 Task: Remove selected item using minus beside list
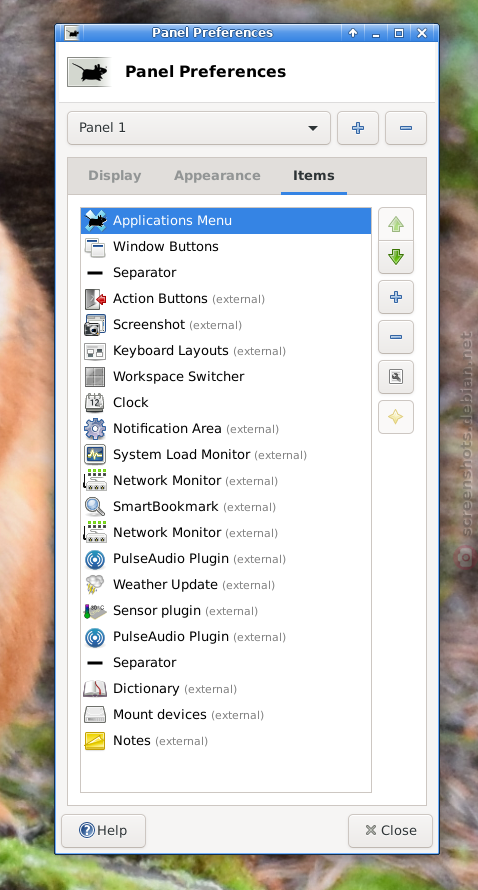tap(396, 337)
